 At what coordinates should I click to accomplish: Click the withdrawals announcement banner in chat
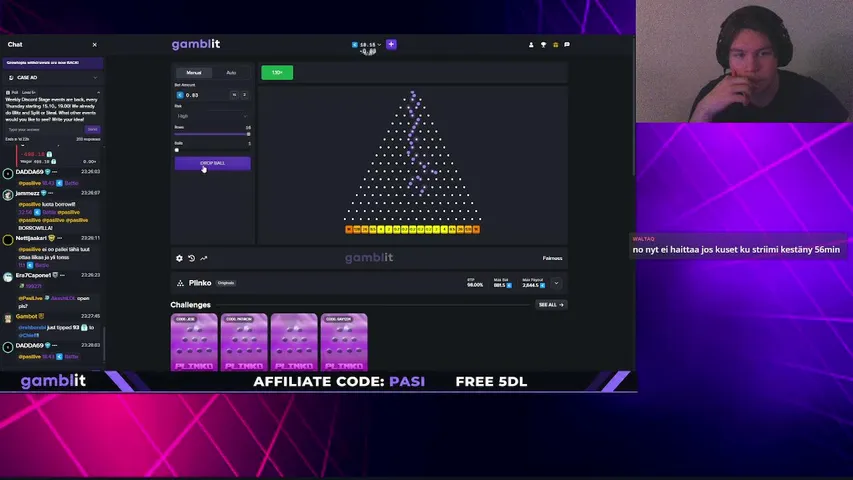pyautogui.click(x=53, y=63)
